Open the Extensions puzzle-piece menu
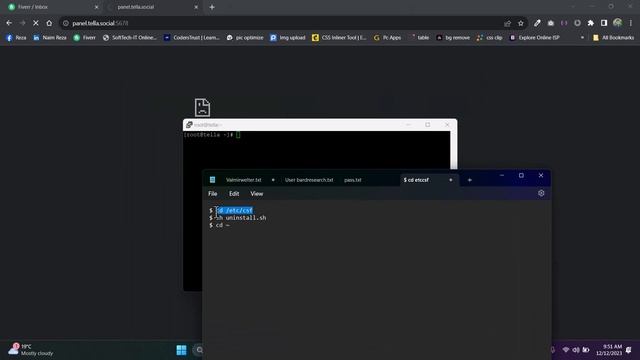The height and width of the screenshot is (360, 640). pos(591,23)
